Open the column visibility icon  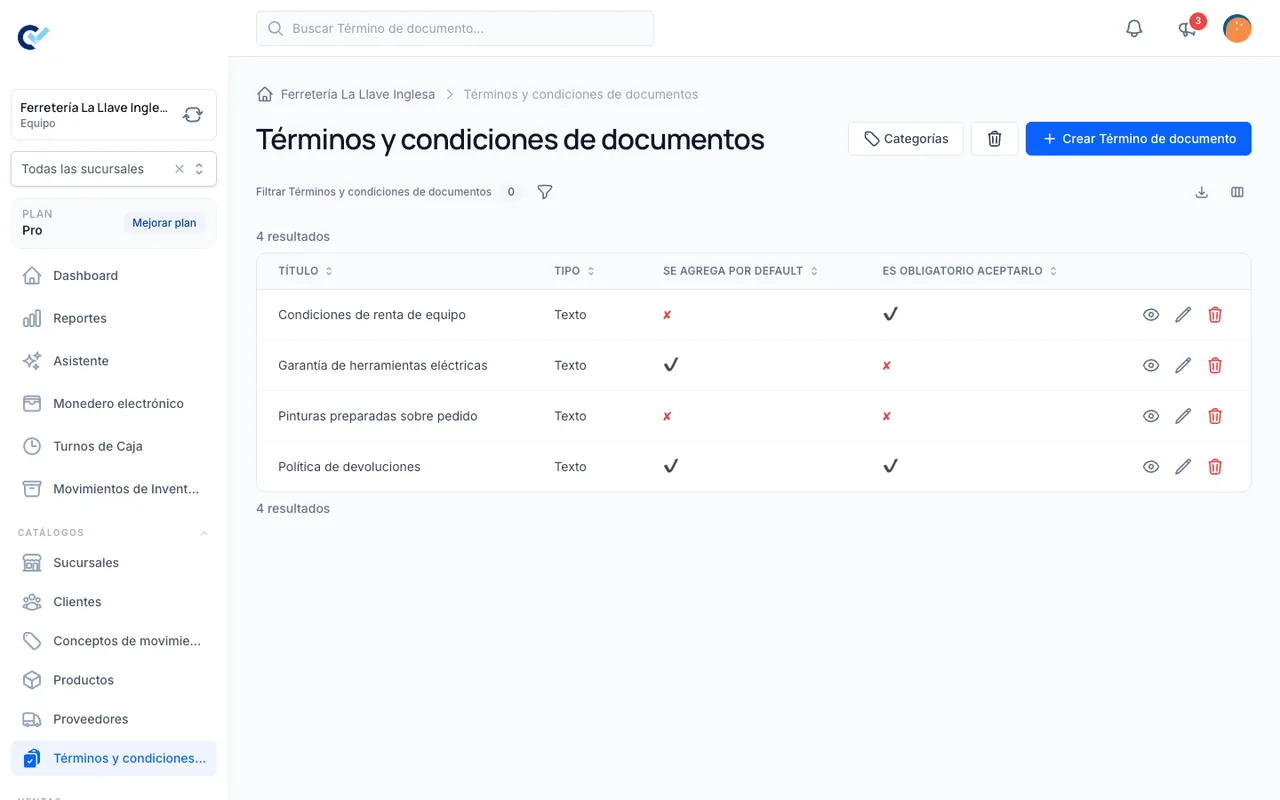tap(1237, 192)
